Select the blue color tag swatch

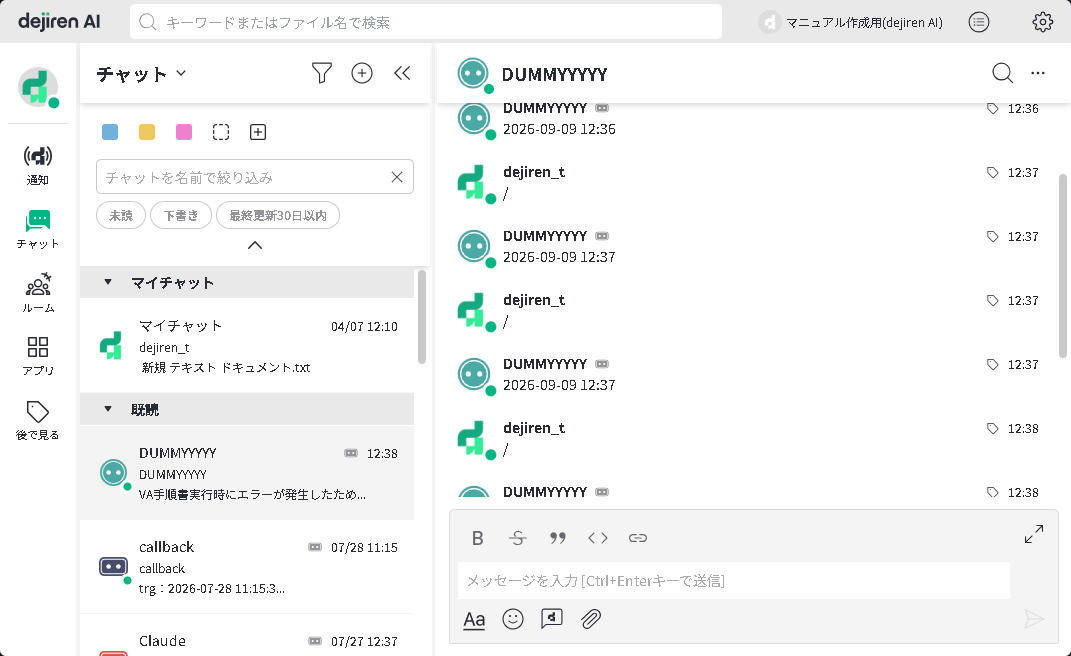110,132
